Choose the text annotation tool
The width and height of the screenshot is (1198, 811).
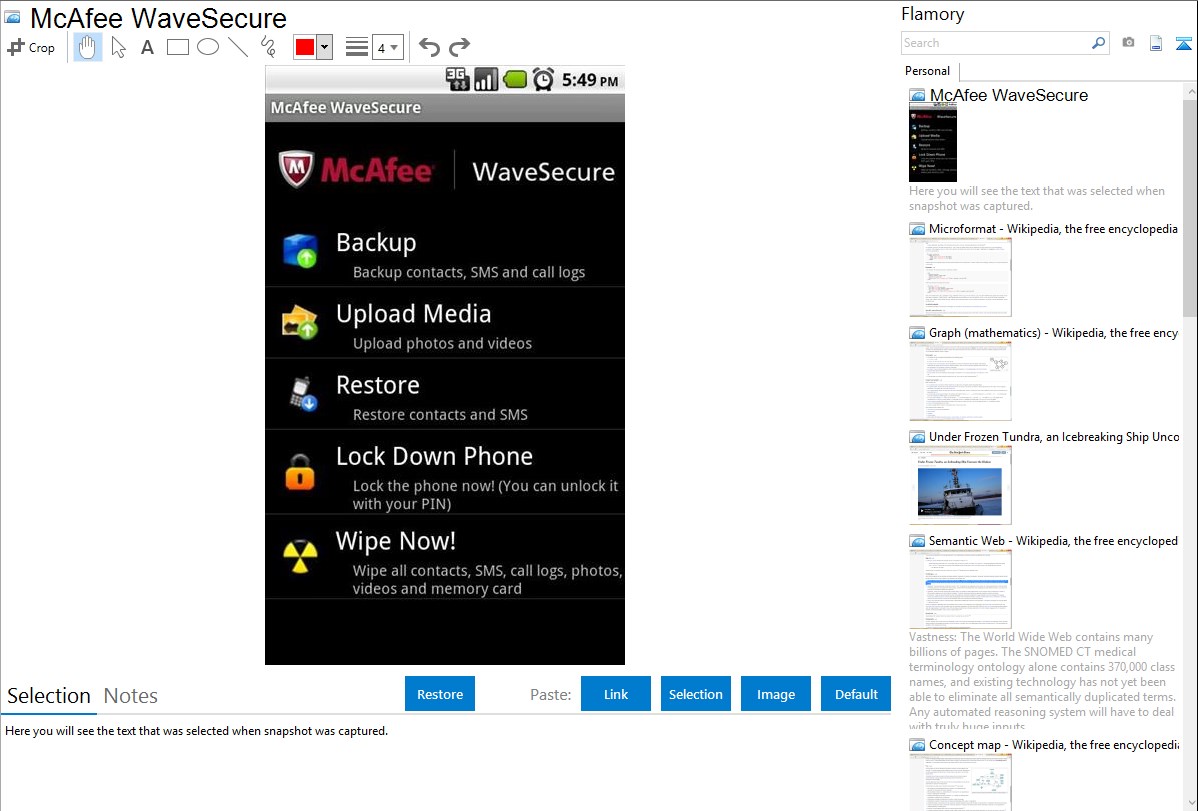tap(147, 47)
